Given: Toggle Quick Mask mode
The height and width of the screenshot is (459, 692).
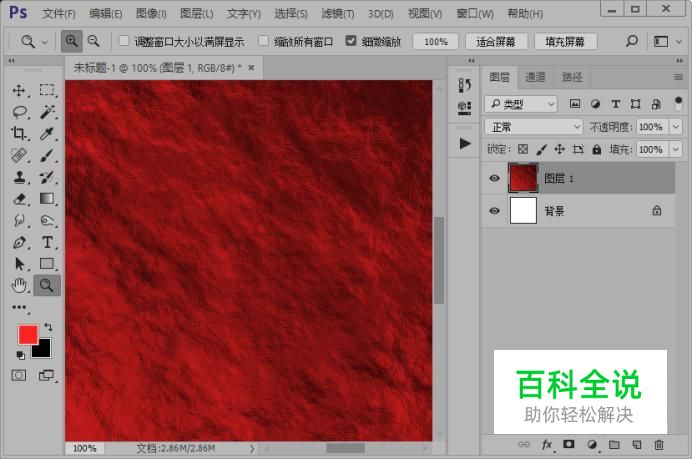Looking at the screenshot, I should click(x=19, y=376).
